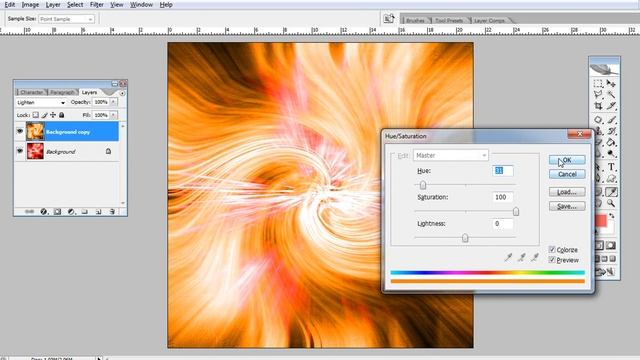
Task: Click the Hue slider handle
Action: [x=423, y=185]
